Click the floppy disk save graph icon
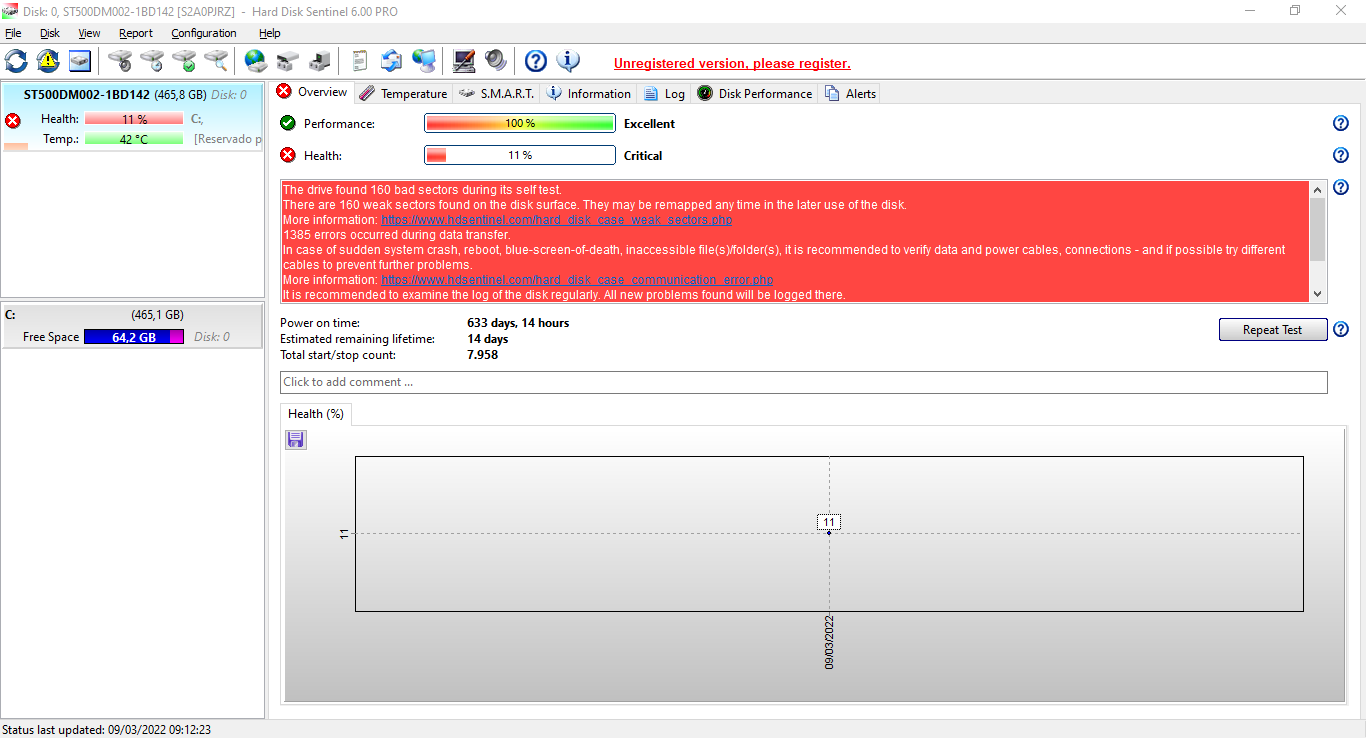Screen dimensions: 1366x738 296,440
